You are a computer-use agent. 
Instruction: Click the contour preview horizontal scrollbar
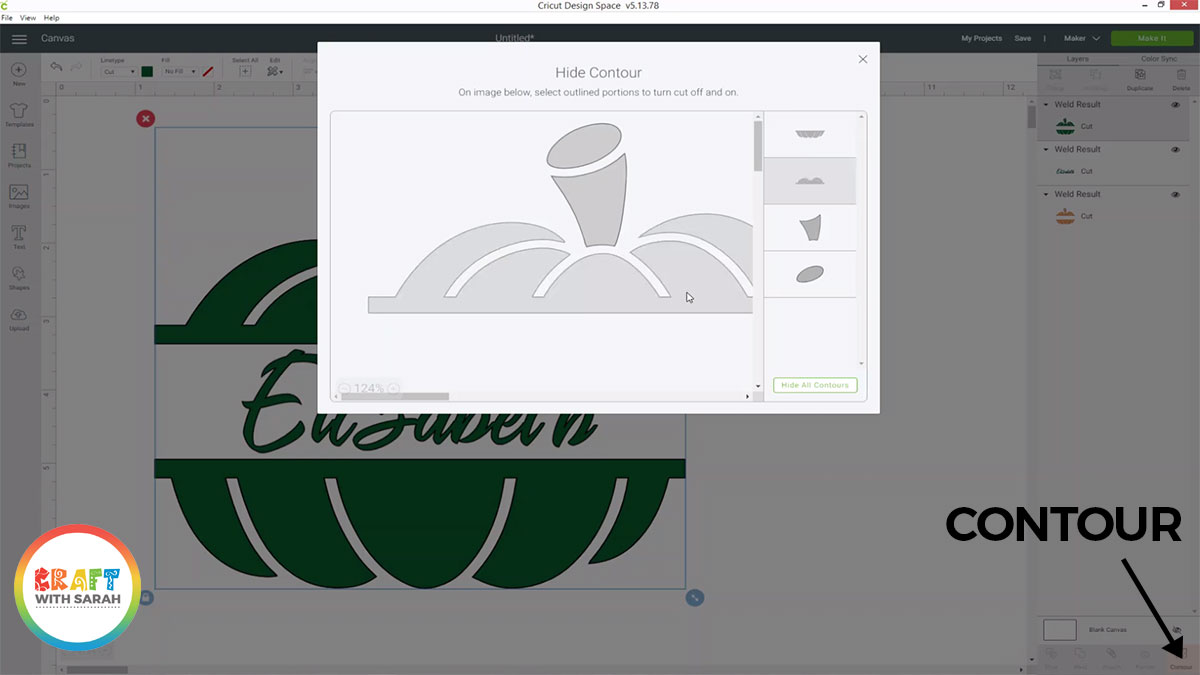point(395,397)
